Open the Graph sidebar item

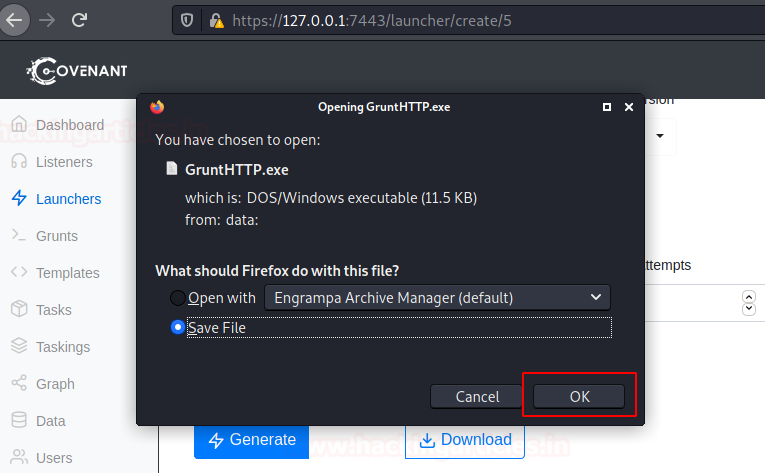(43, 384)
